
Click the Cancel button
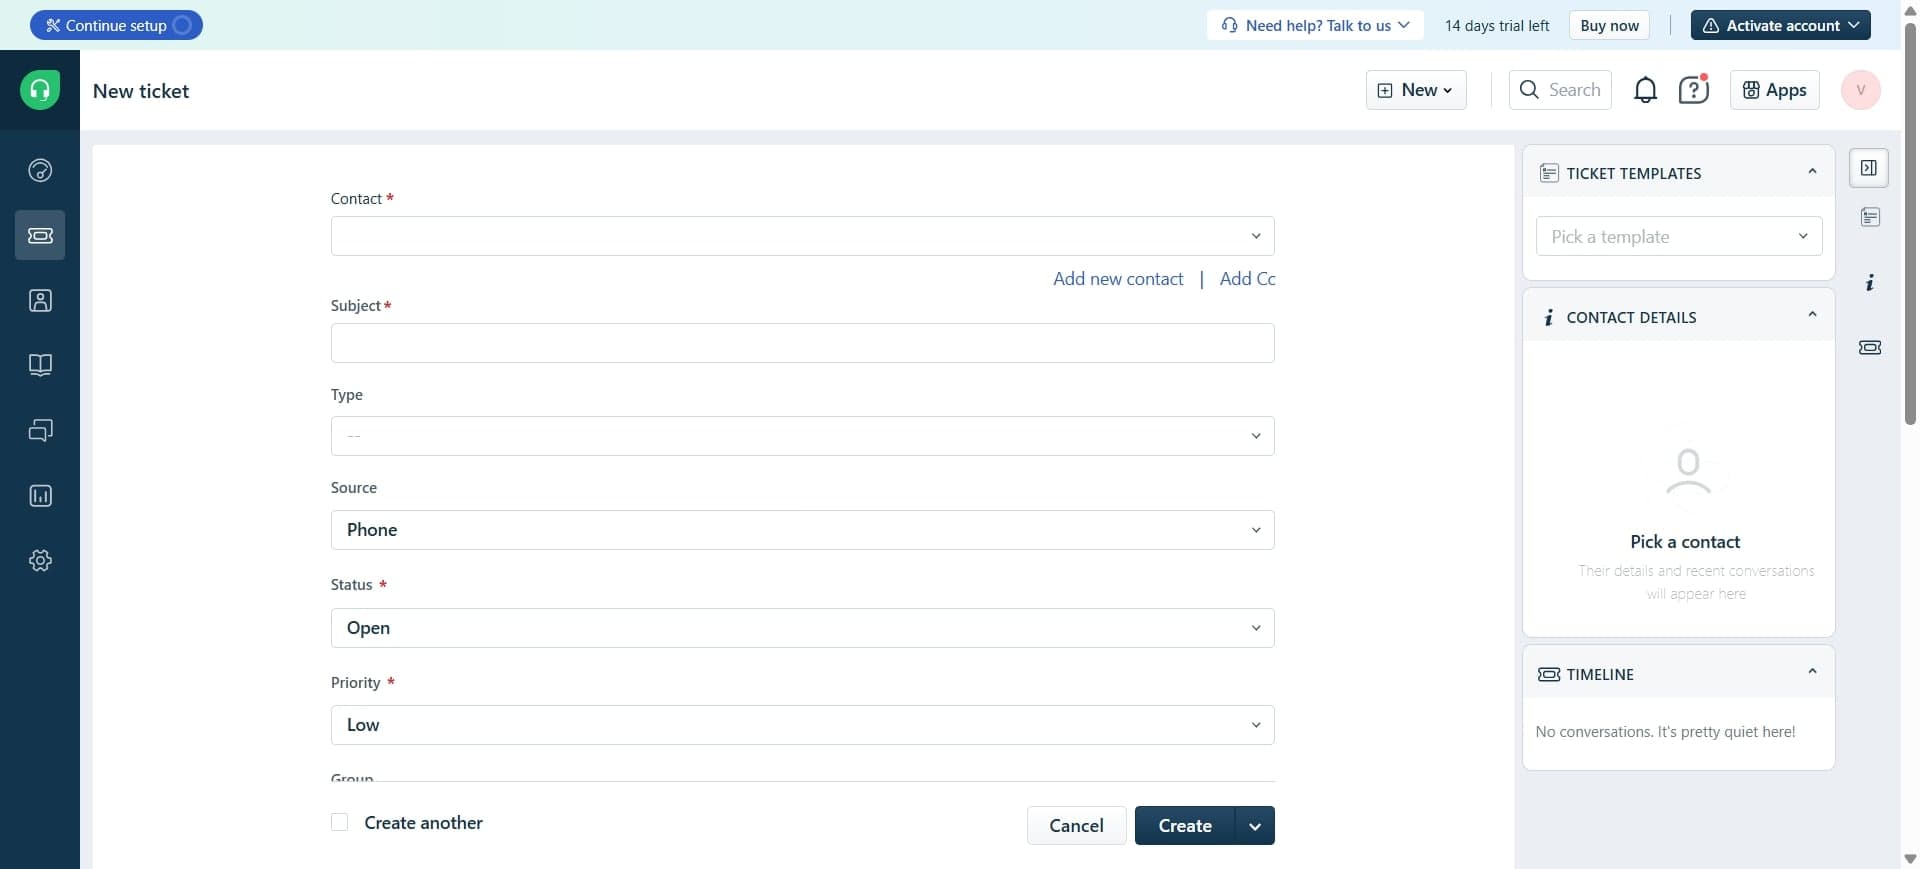coord(1076,826)
